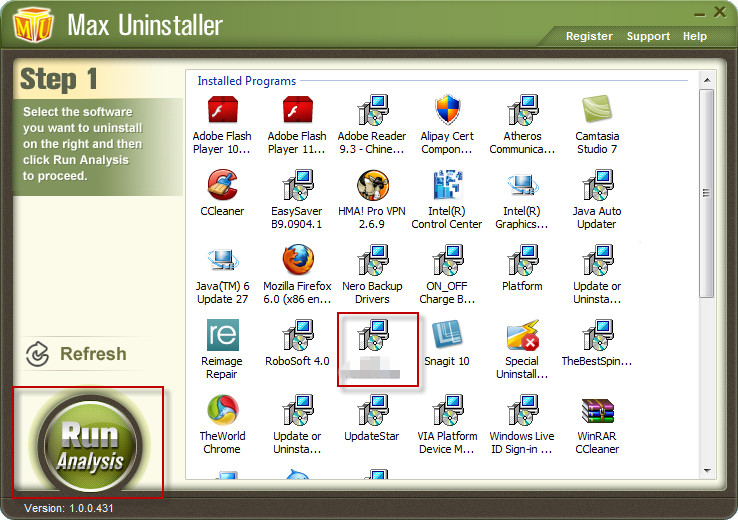Choose Java Auto Updater icon
The width and height of the screenshot is (738, 520).
[597, 185]
